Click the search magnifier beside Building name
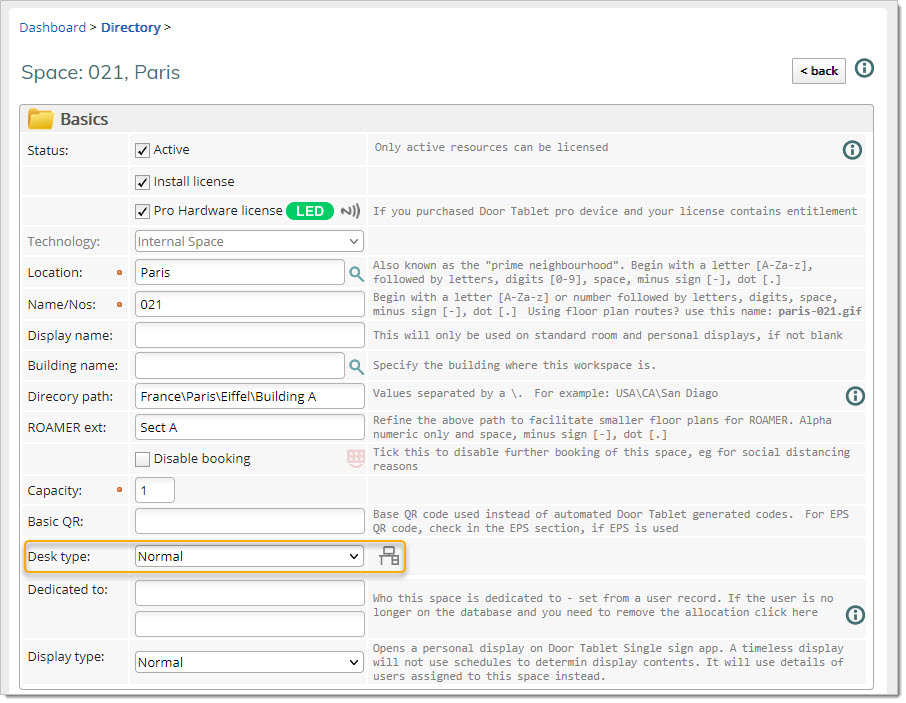The image size is (906, 703). pyautogui.click(x=356, y=366)
